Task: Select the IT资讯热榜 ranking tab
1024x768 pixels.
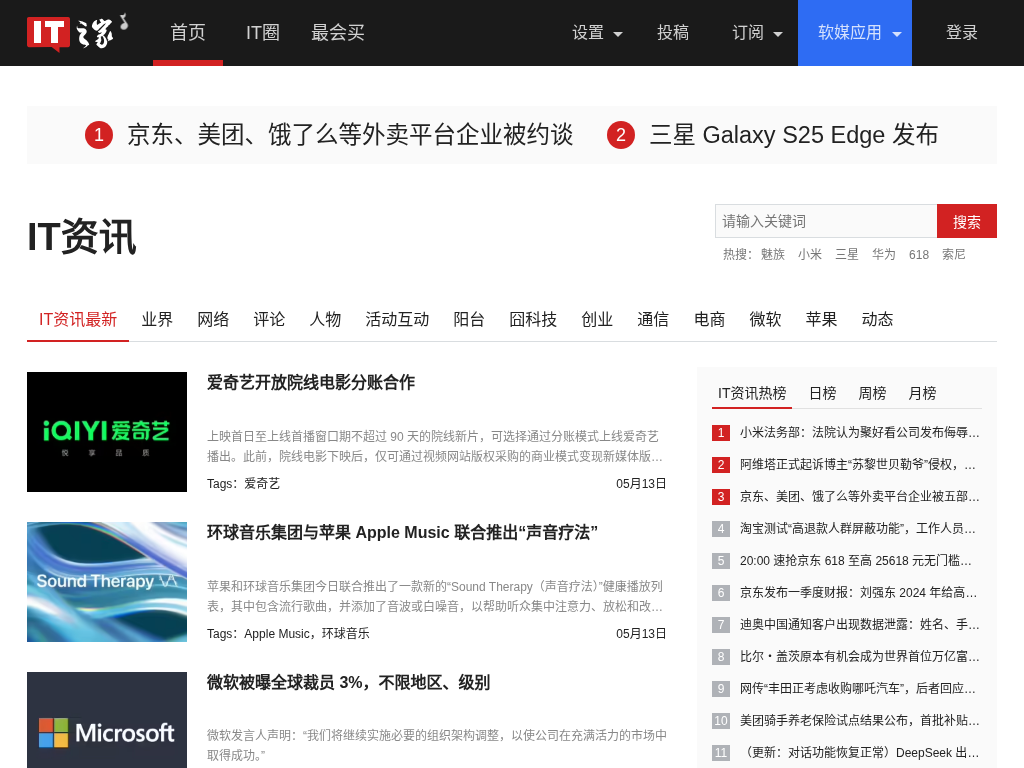Action: (752, 393)
